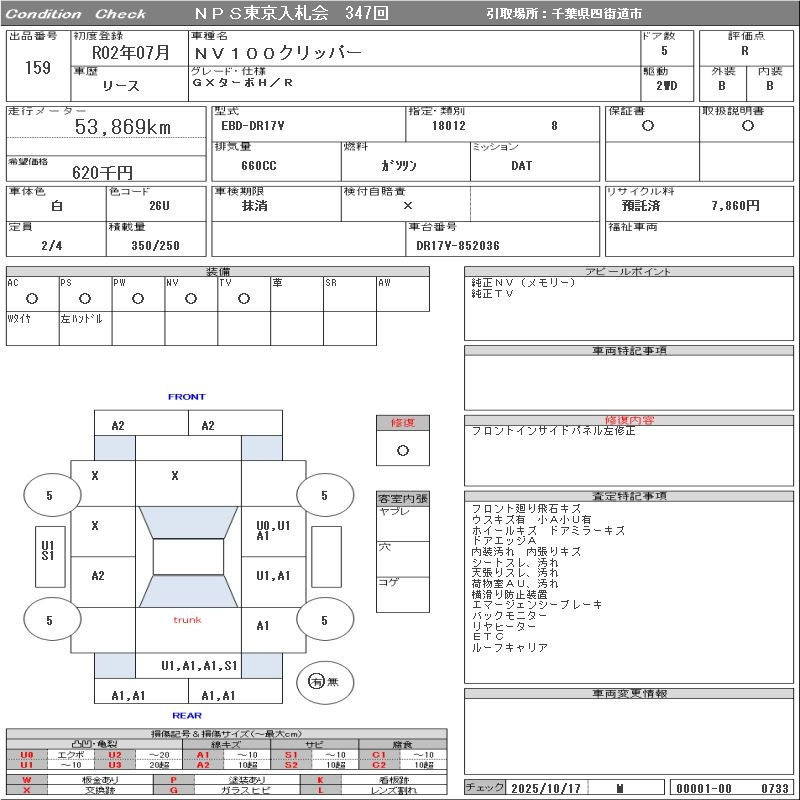Click the circled 有 mark near the rear

click(316, 681)
